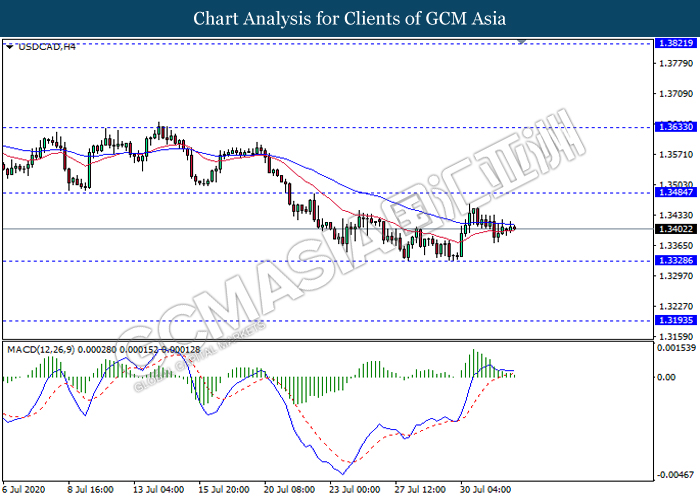Click the MACD 0.00 zero-level value

tap(667, 377)
